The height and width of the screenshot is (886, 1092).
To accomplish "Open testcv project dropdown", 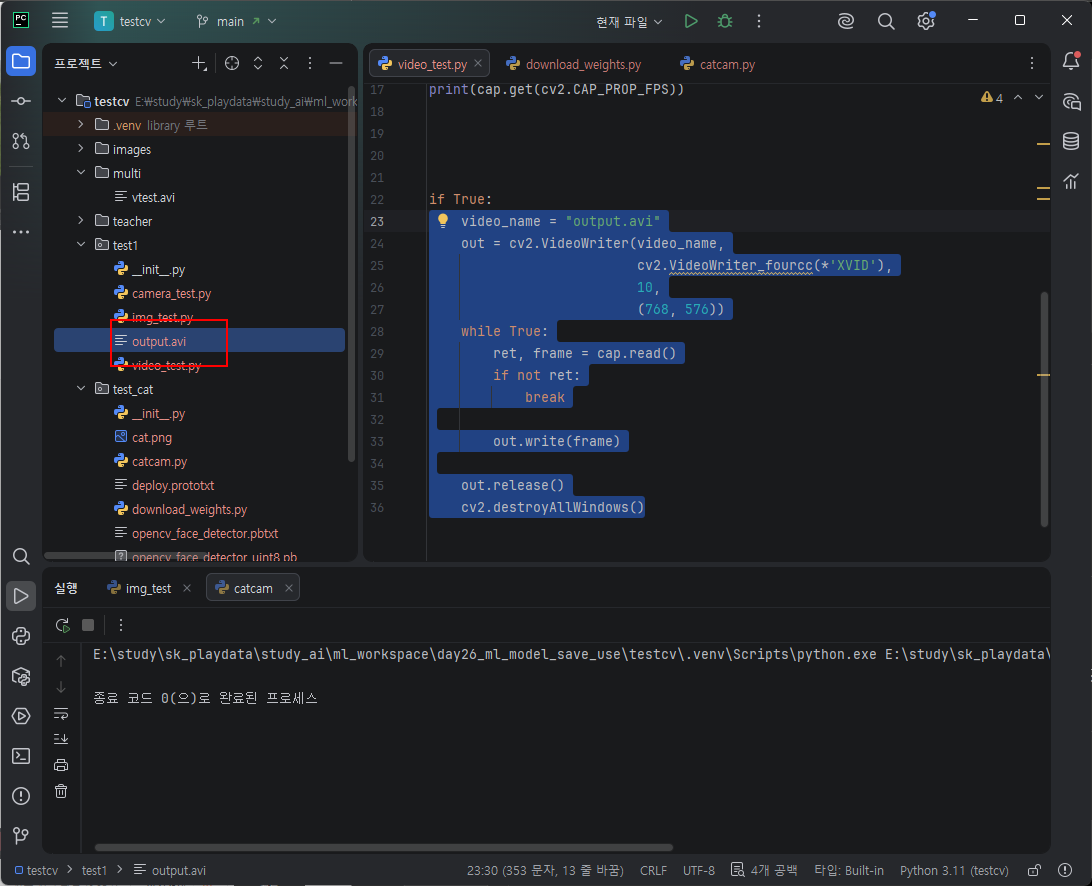I will 130,21.
